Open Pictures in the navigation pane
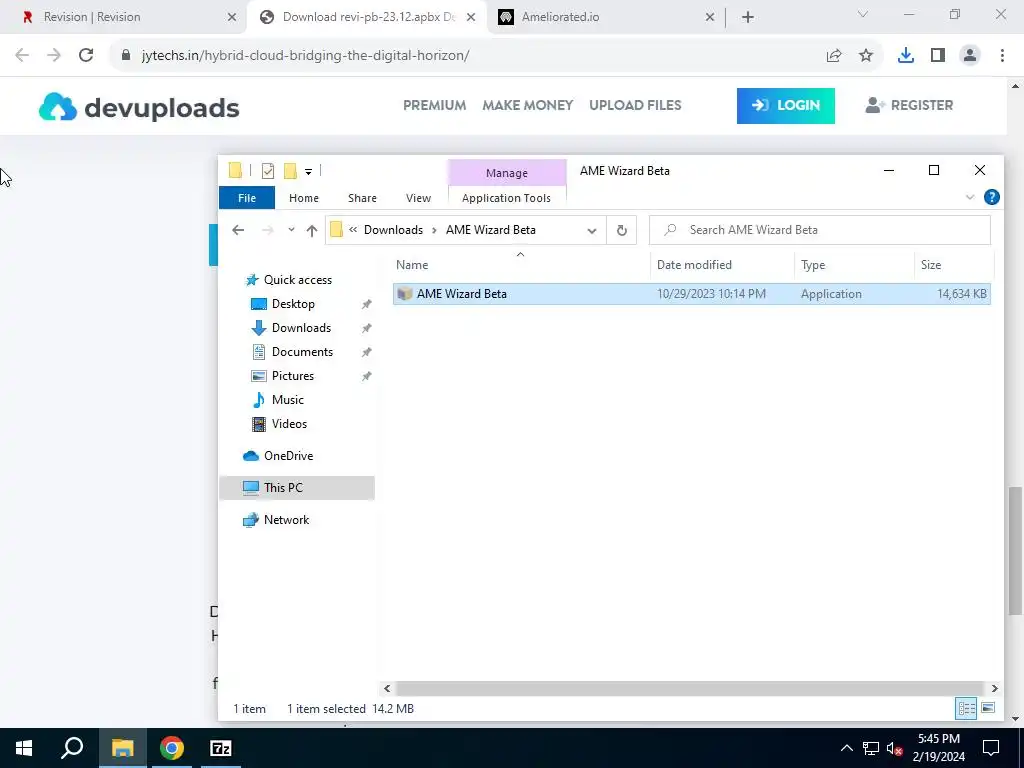The image size is (1024, 768). (x=293, y=376)
